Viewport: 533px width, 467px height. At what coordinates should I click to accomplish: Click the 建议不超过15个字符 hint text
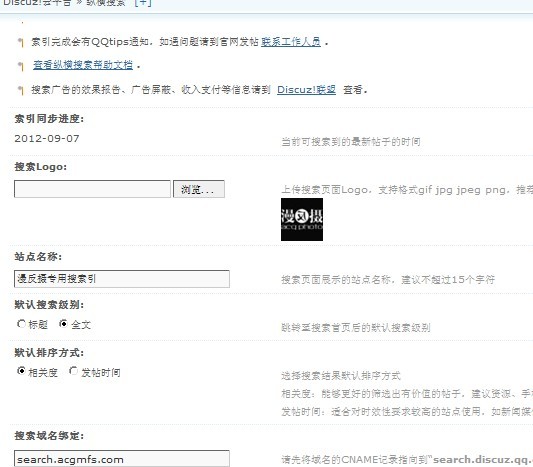pos(448,280)
